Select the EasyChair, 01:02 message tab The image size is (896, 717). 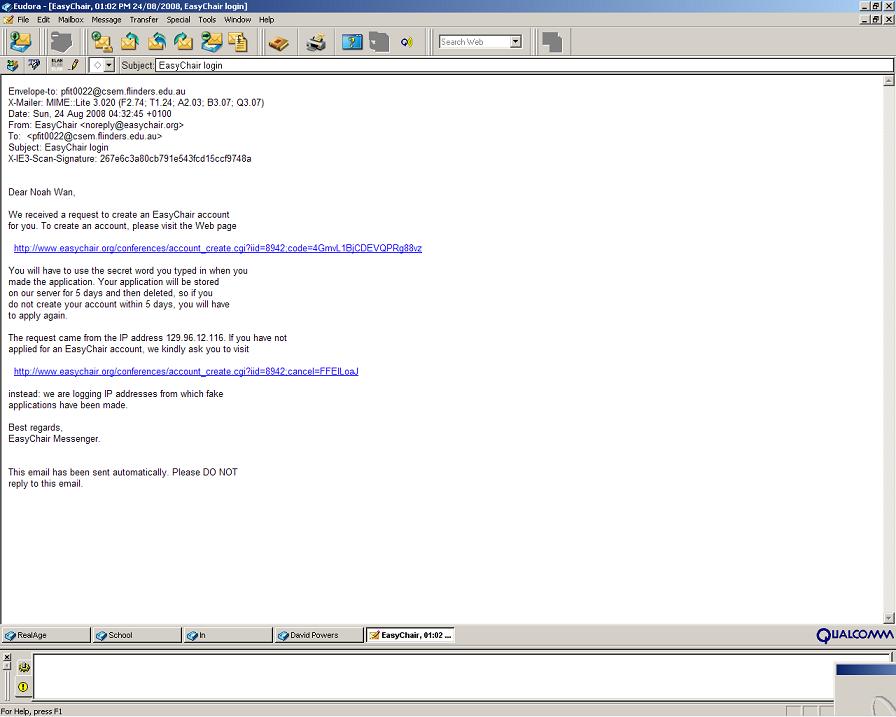coord(410,635)
